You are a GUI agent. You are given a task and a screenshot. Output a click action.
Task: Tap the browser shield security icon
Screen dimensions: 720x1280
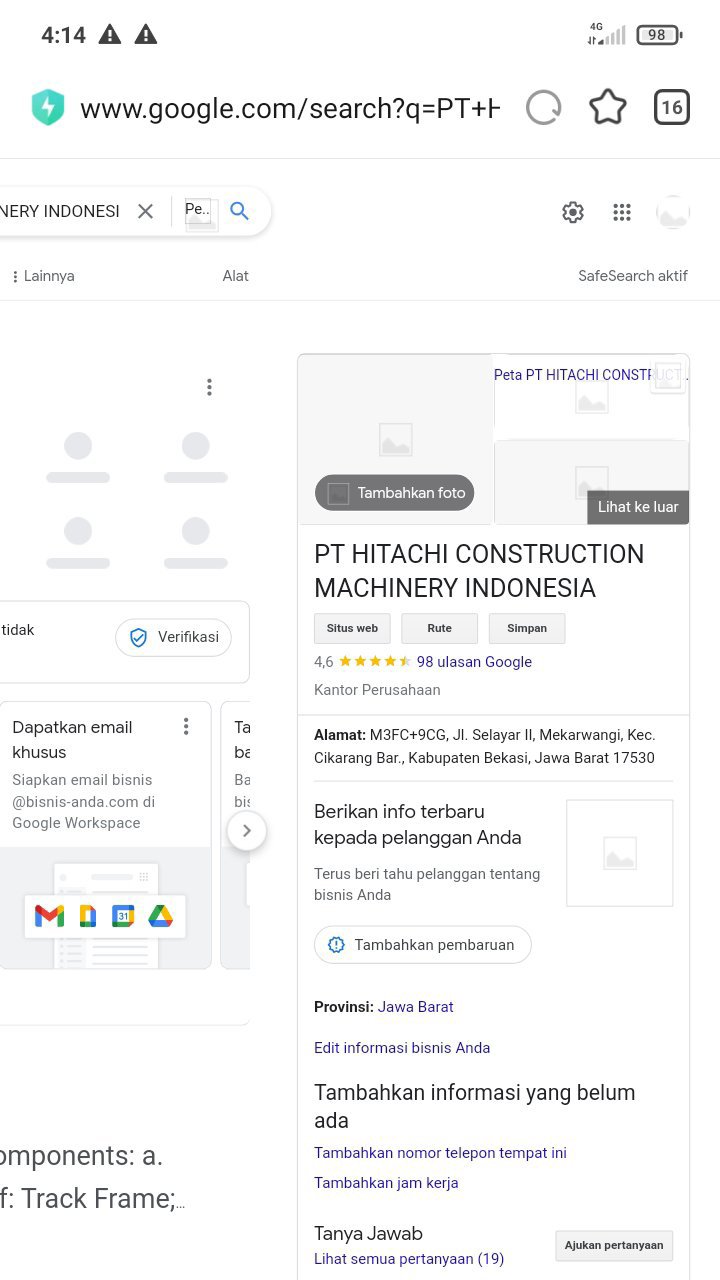[48, 108]
